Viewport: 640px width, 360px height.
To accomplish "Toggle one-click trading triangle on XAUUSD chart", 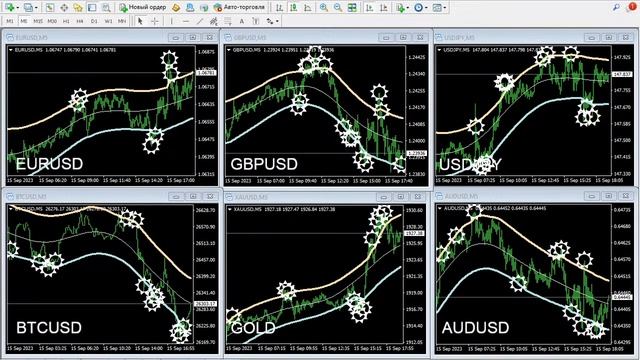I will coord(230,209).
